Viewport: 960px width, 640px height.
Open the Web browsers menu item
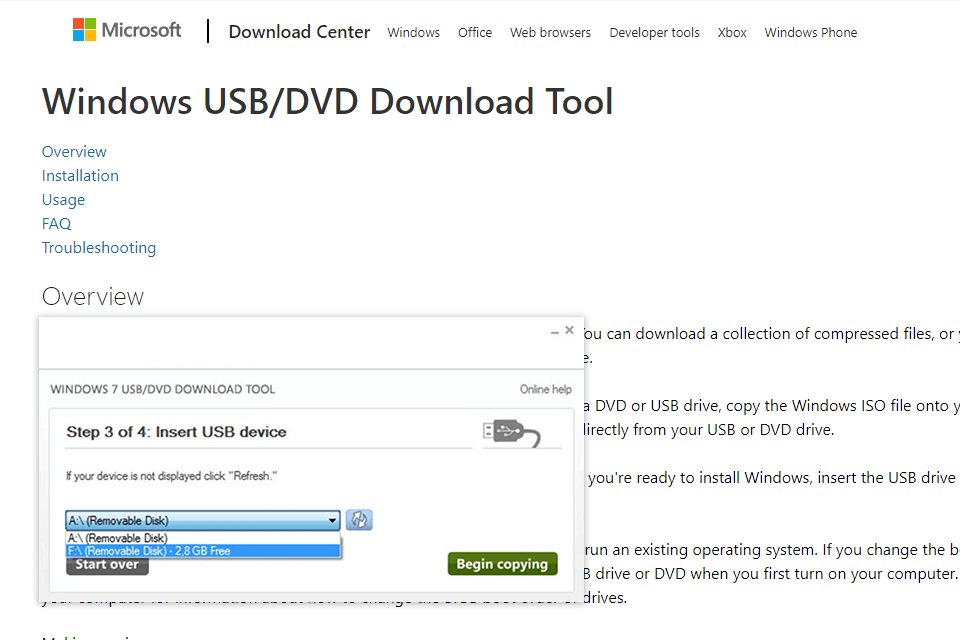pyautogui.click(x=550, y=32)
